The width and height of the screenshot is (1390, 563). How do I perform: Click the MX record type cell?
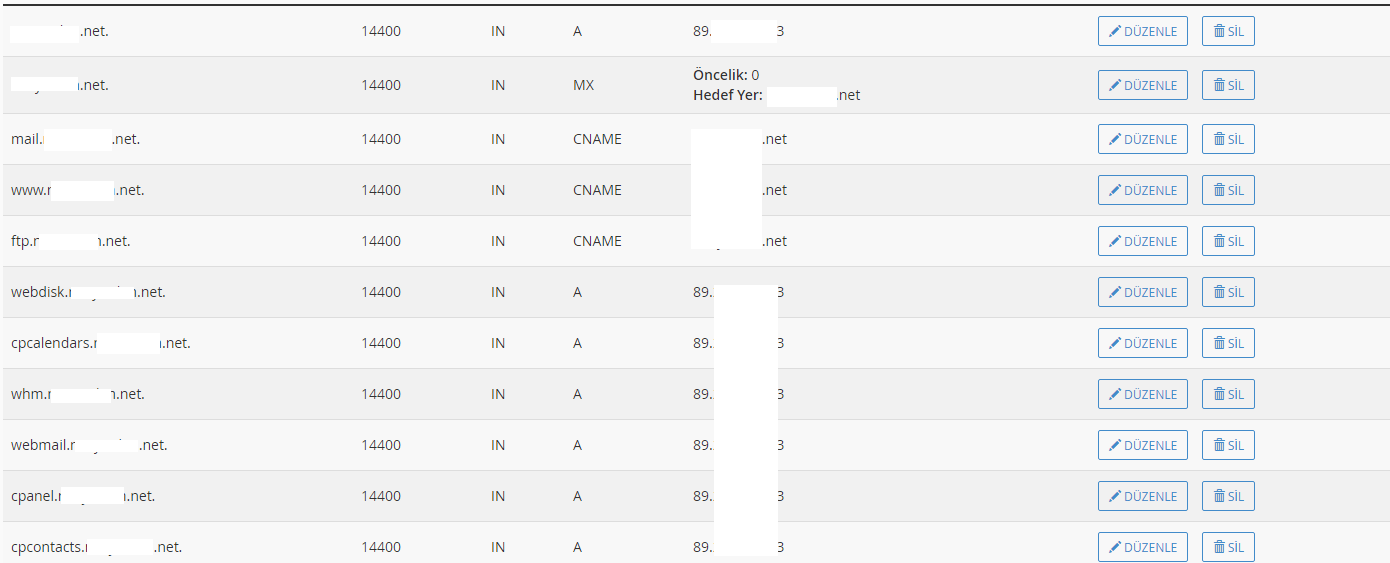583,85
